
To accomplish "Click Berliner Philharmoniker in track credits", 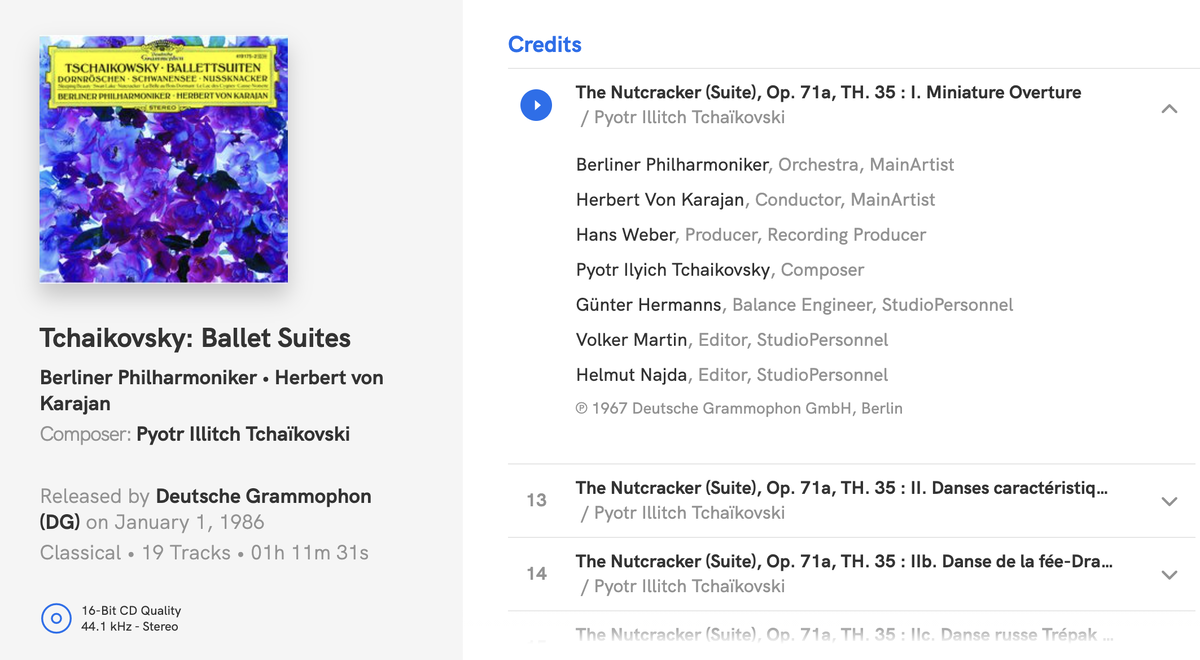I will coord(672,164).
